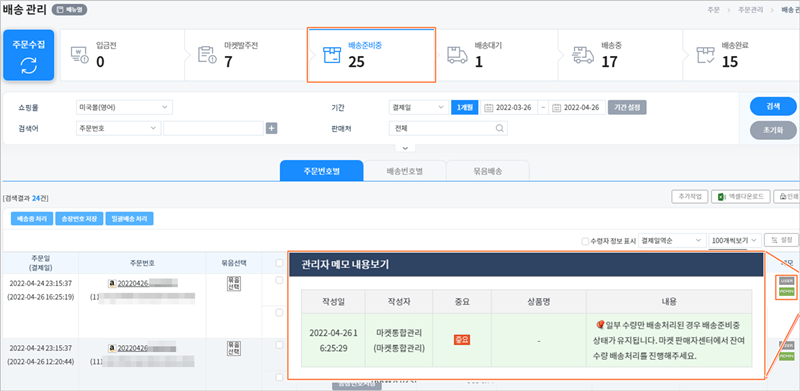Image resolution: width=800 pixels, height=391 pixels.
Task: Click the 배송중 처리 button
Action: (x=32, y=219)
